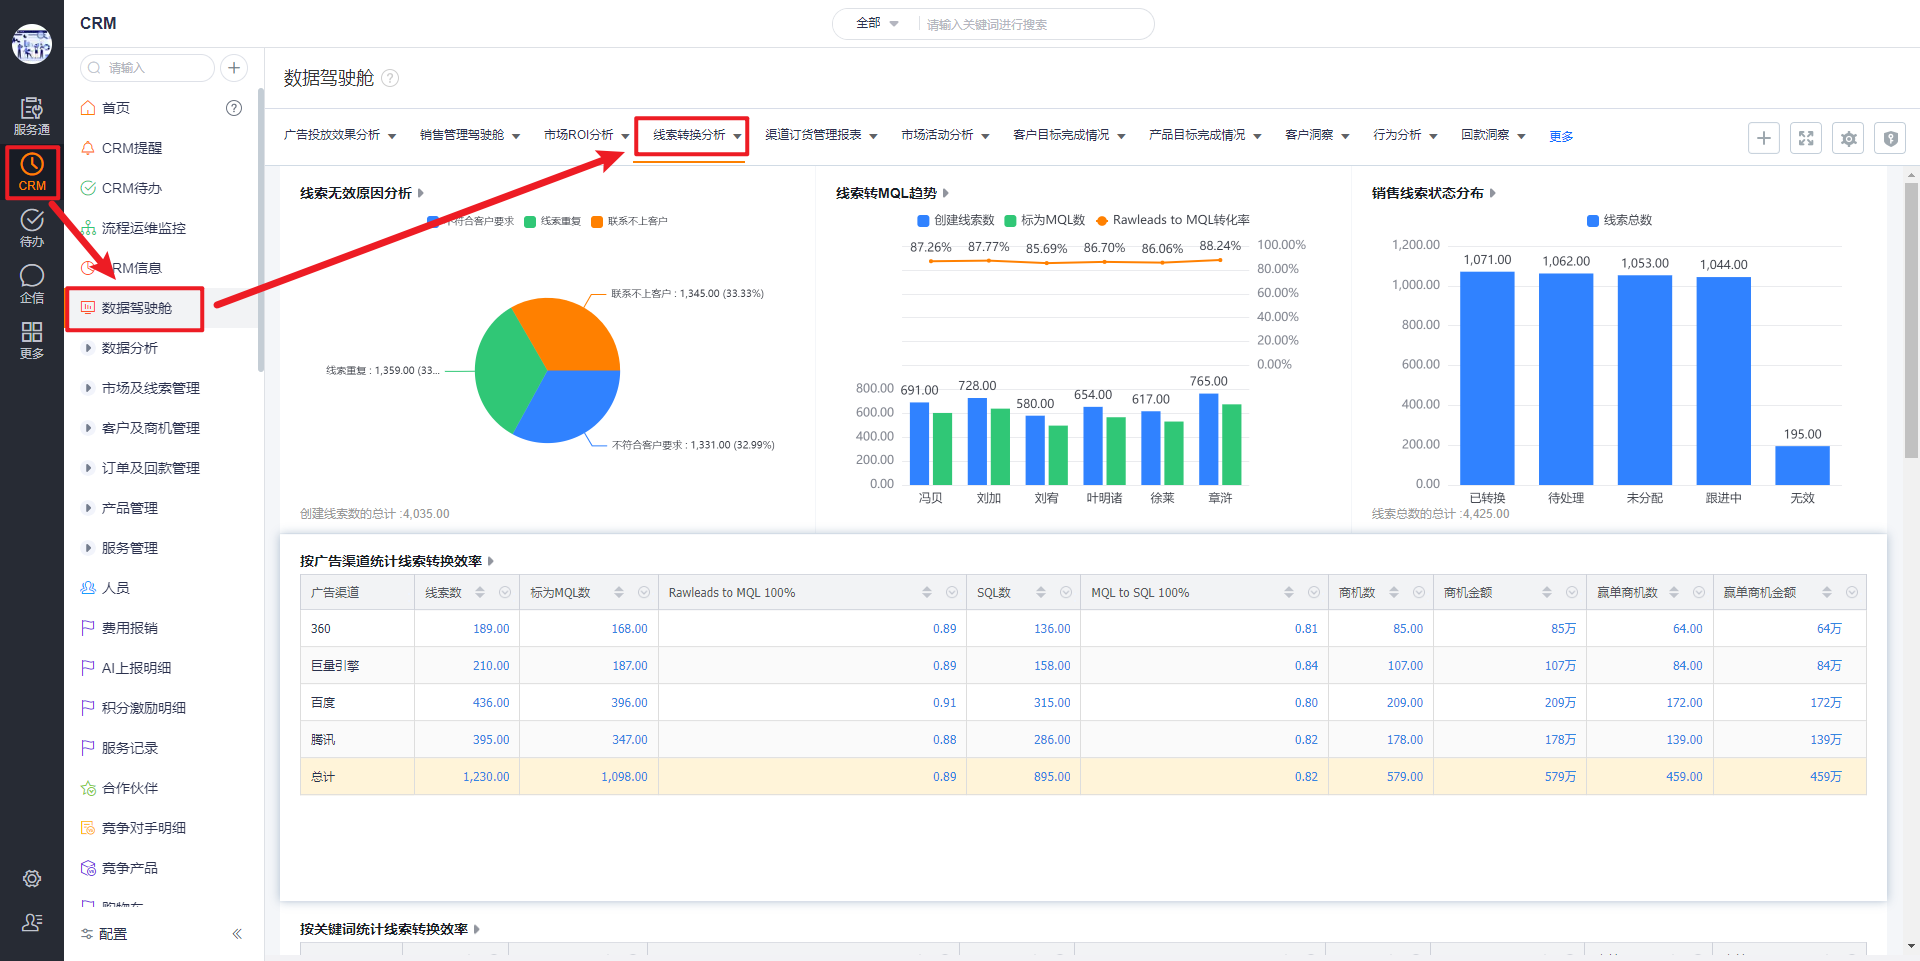
Task: Open filter for 标为MQL数 column
Action: (644, 593)
